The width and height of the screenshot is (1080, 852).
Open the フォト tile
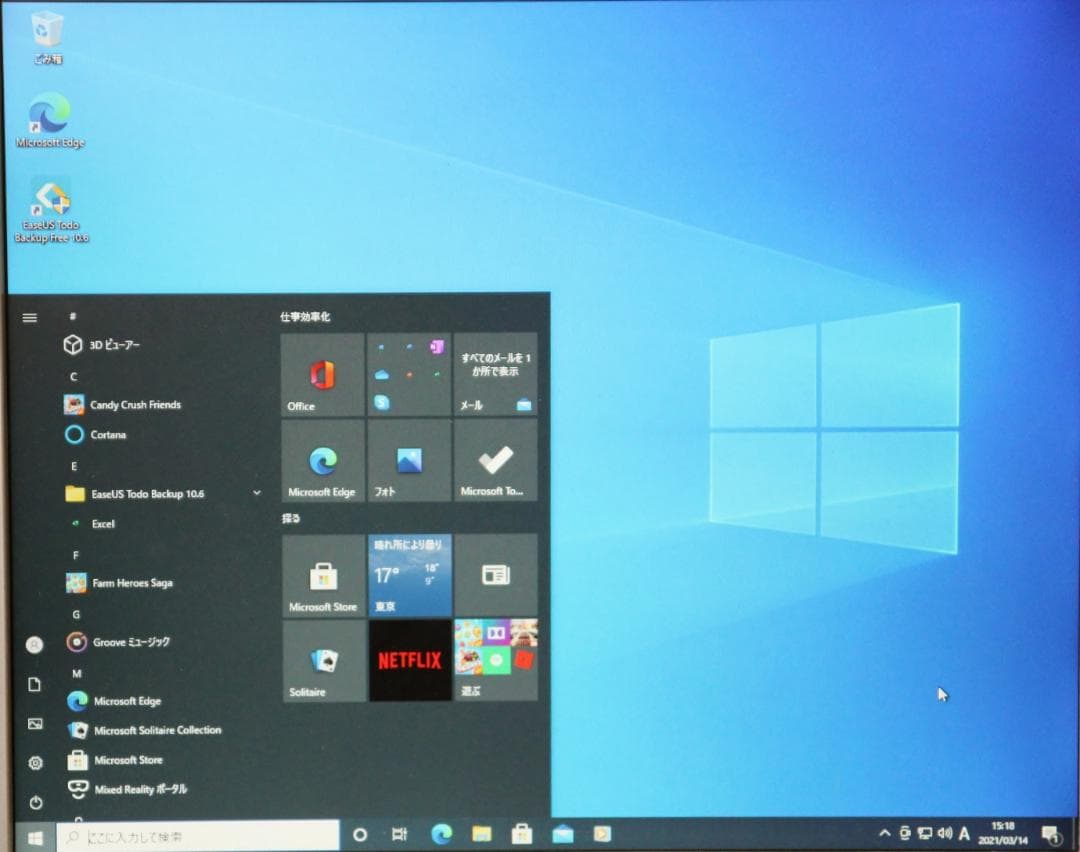pos(409,460)
